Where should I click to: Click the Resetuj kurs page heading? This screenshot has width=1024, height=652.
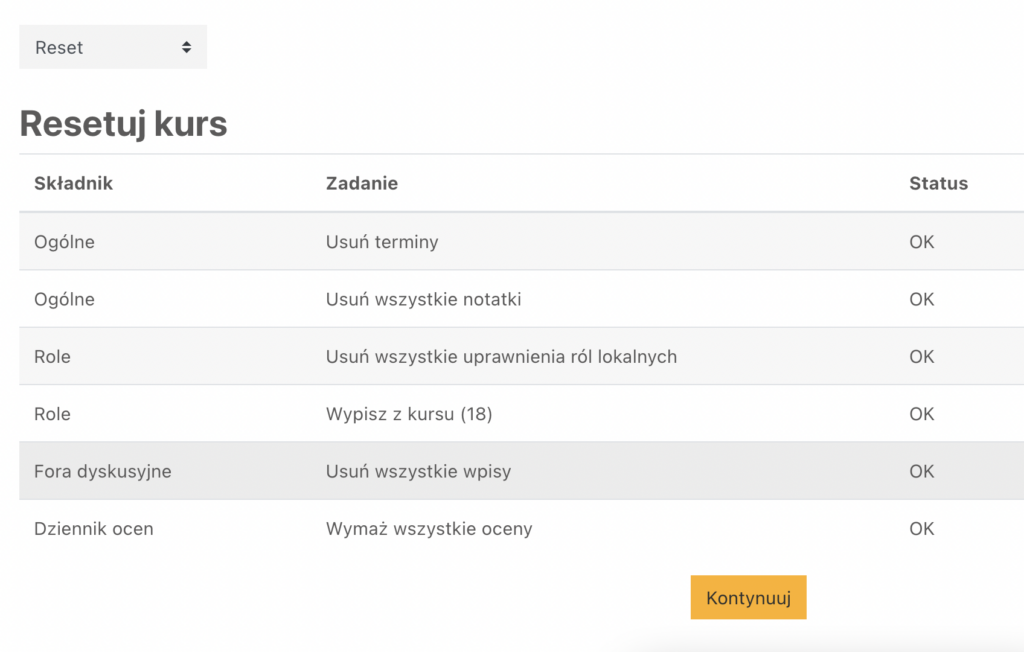pos(123,123)
